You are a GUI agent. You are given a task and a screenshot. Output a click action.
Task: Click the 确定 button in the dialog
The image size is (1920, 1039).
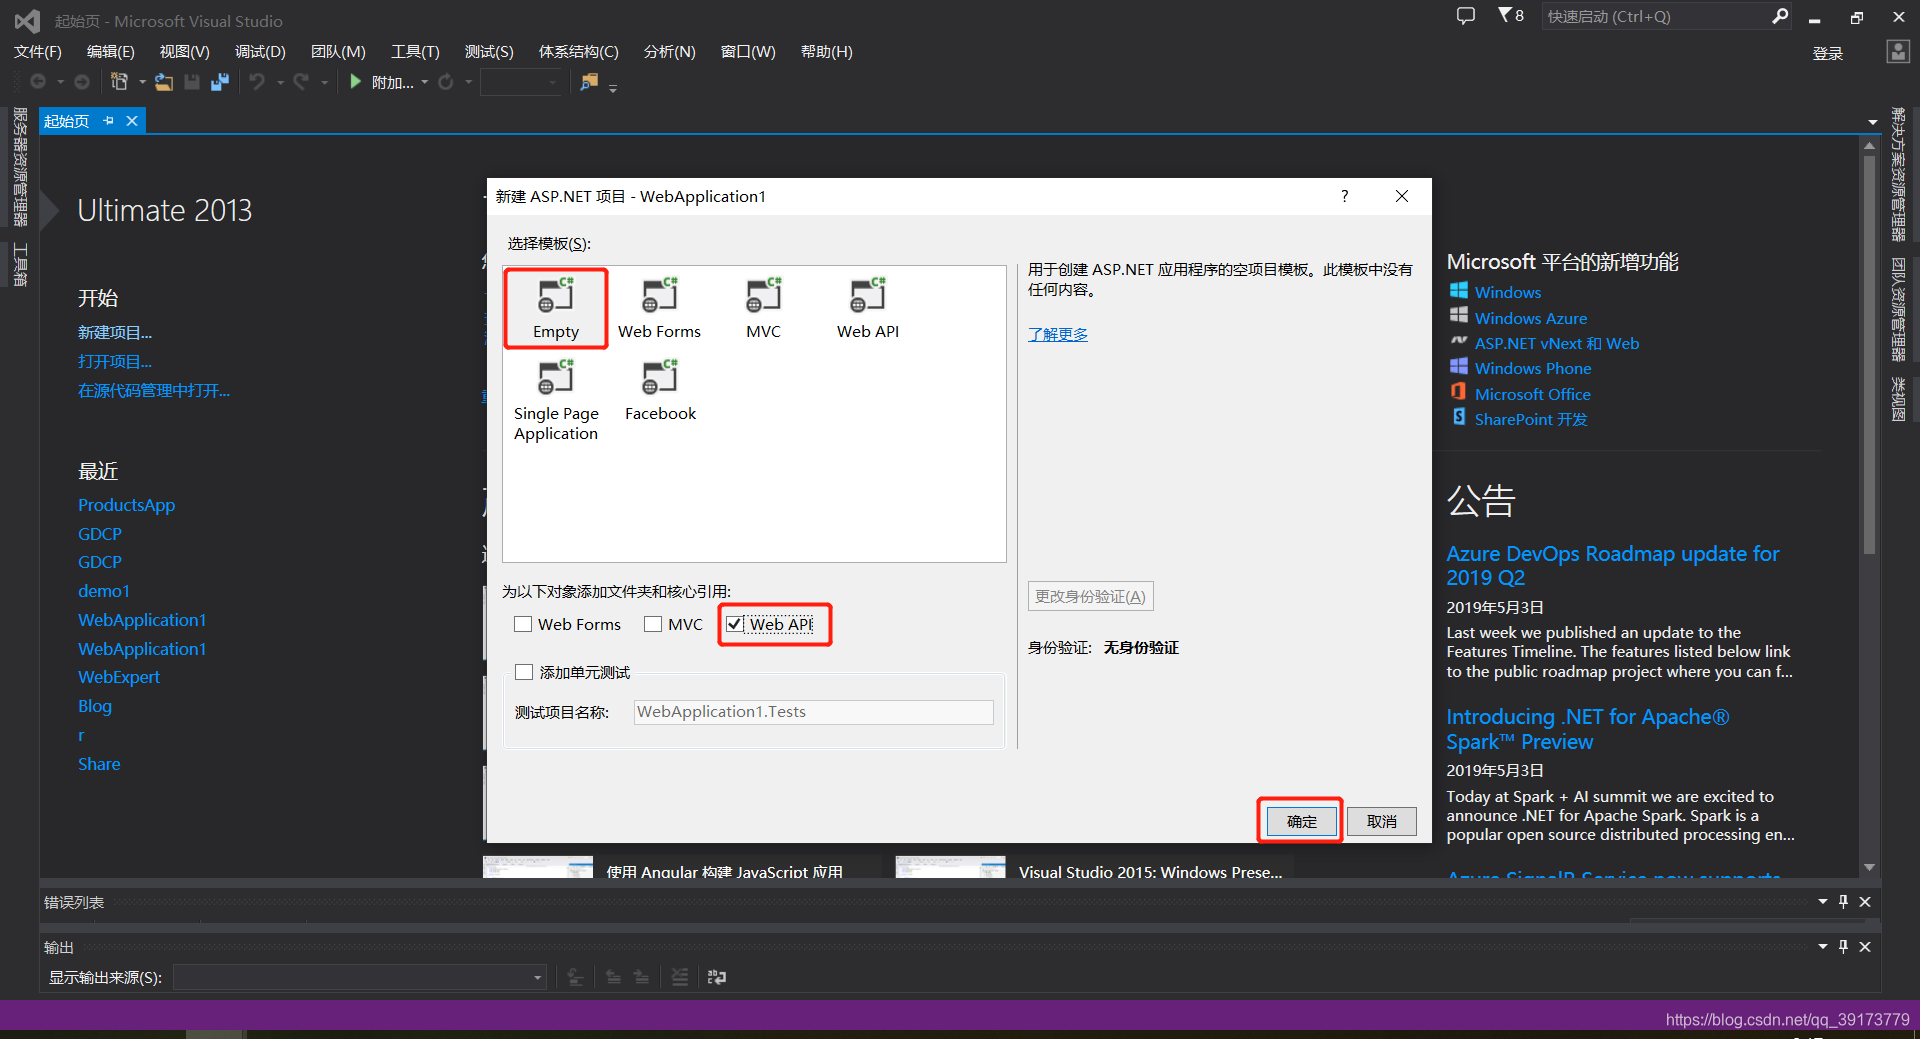[x=1301, y=821]
